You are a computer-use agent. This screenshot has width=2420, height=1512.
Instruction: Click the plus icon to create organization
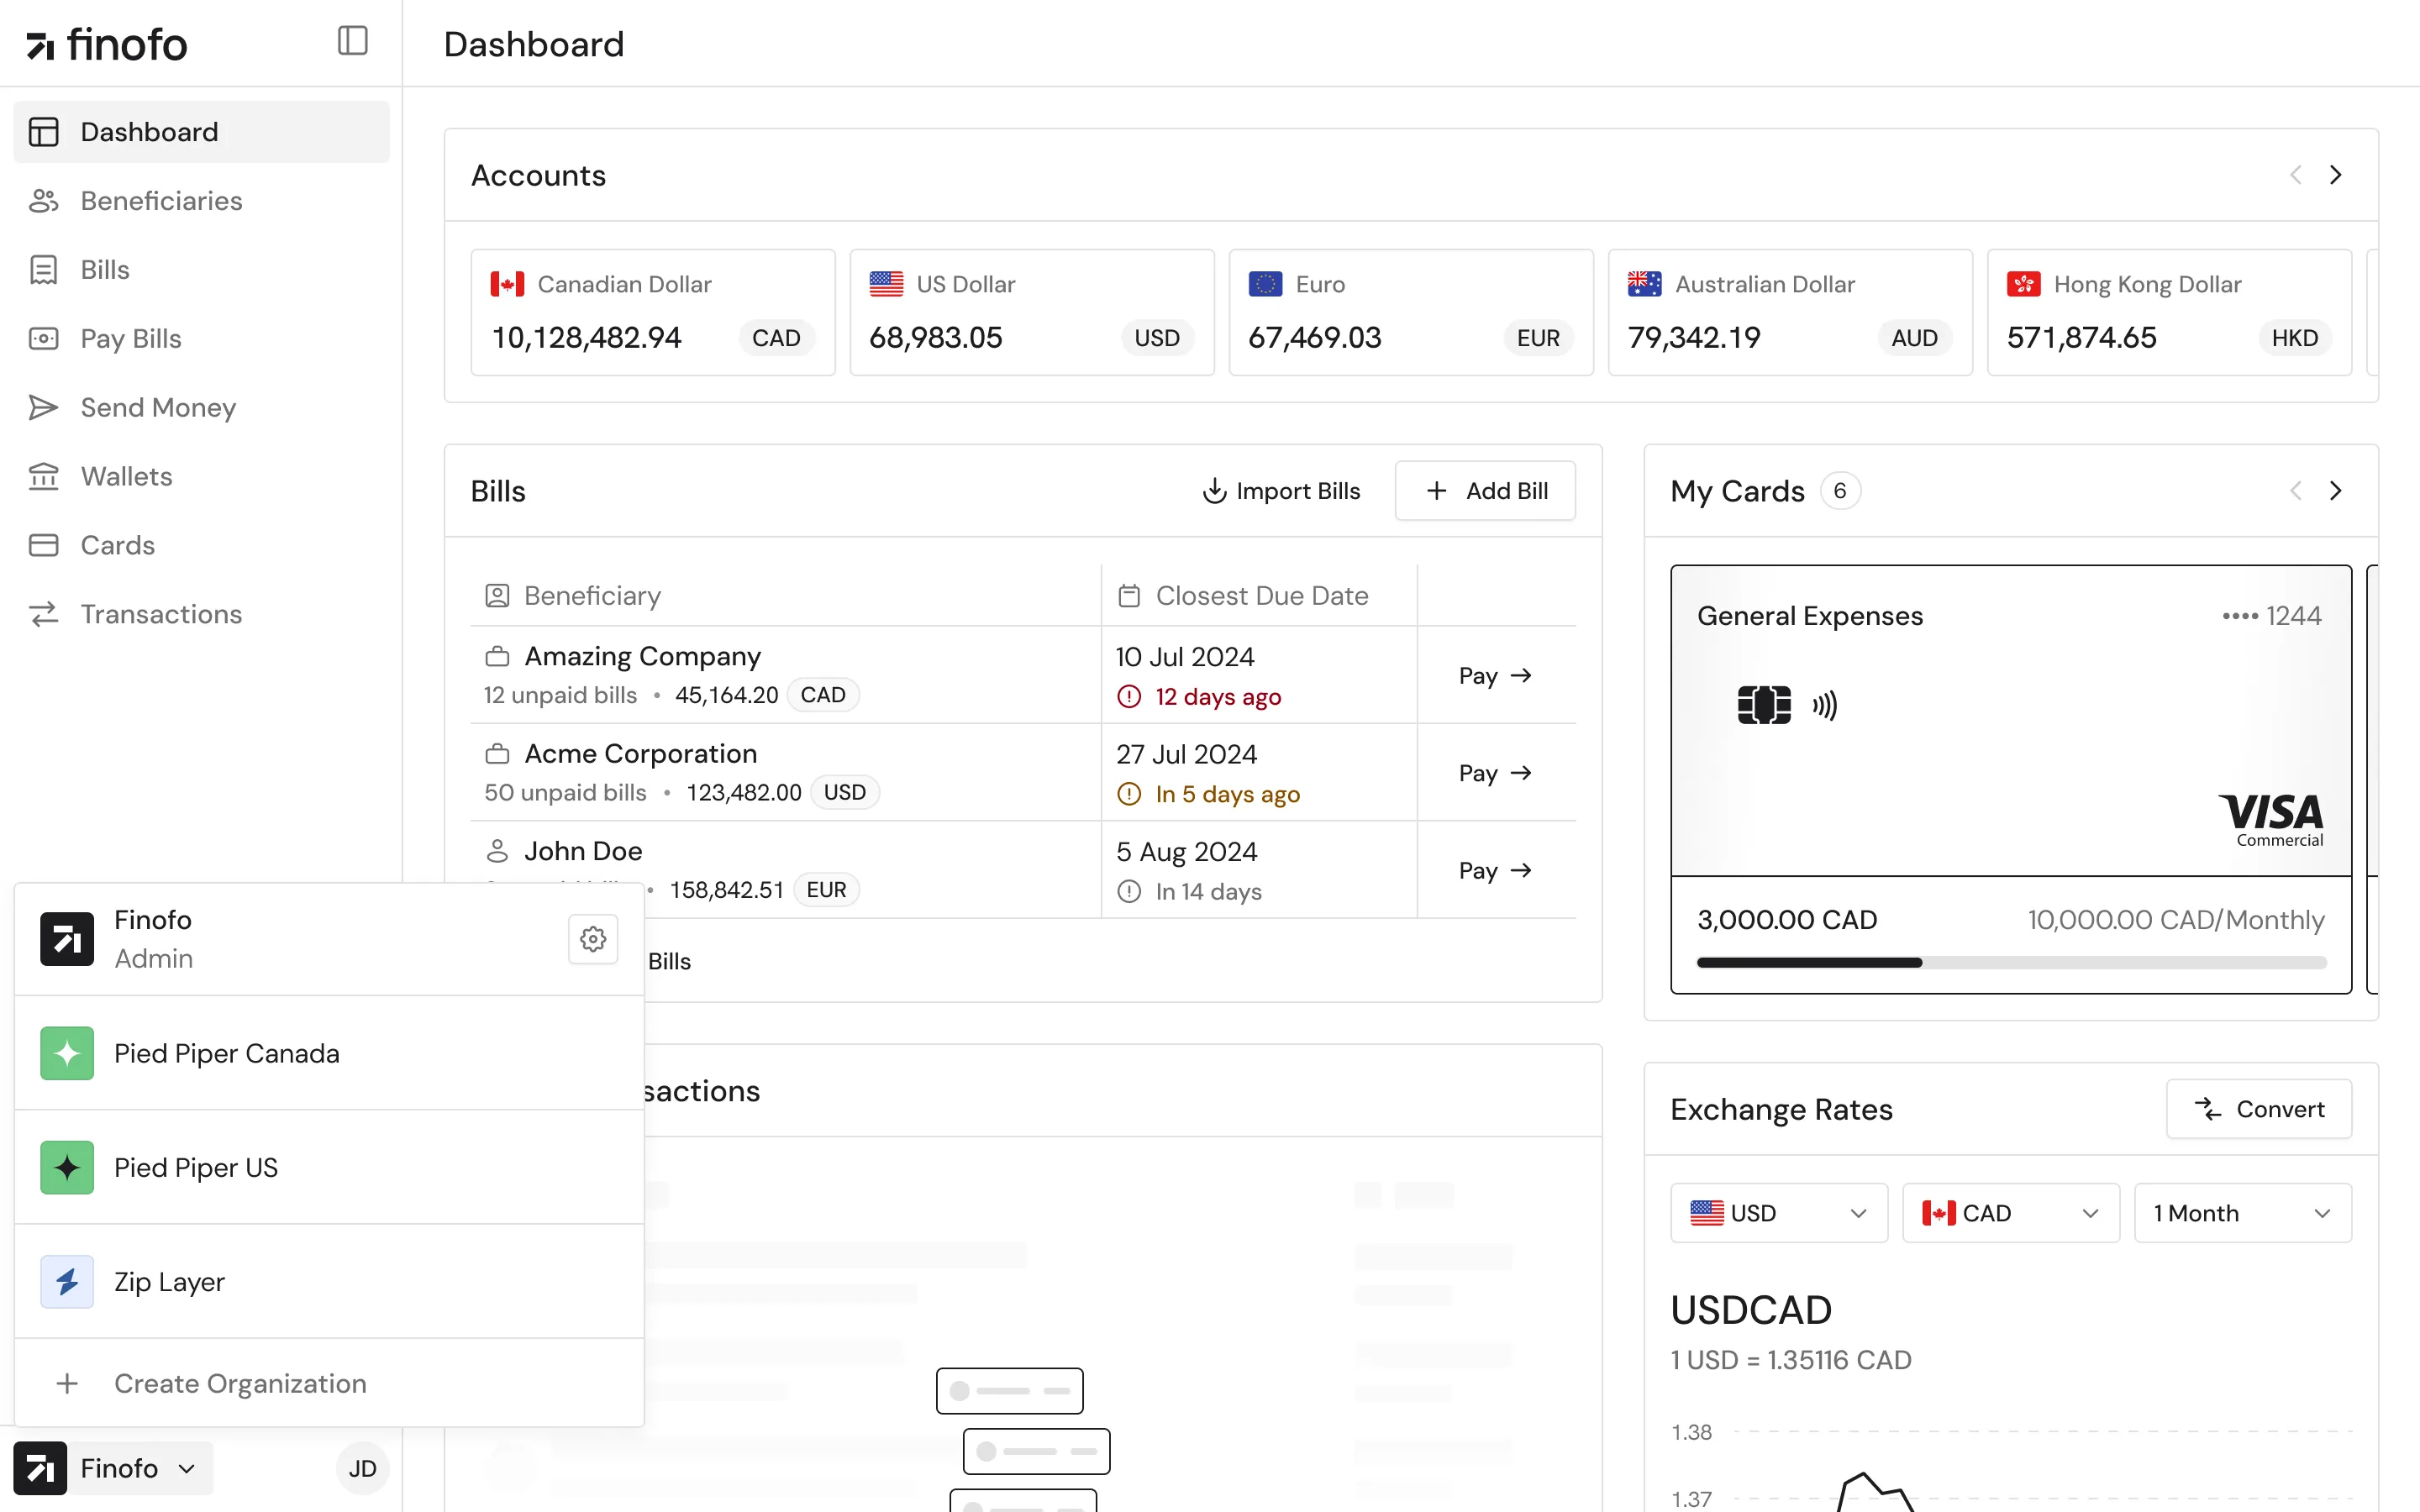pos(67,1384)
